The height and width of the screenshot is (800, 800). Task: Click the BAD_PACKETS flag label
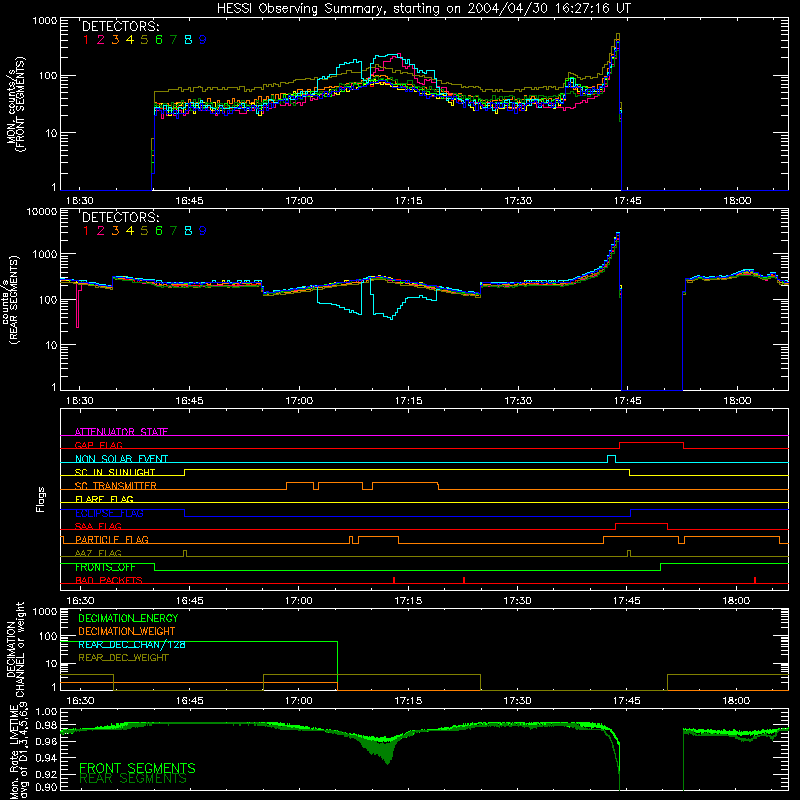pos(109,580)
